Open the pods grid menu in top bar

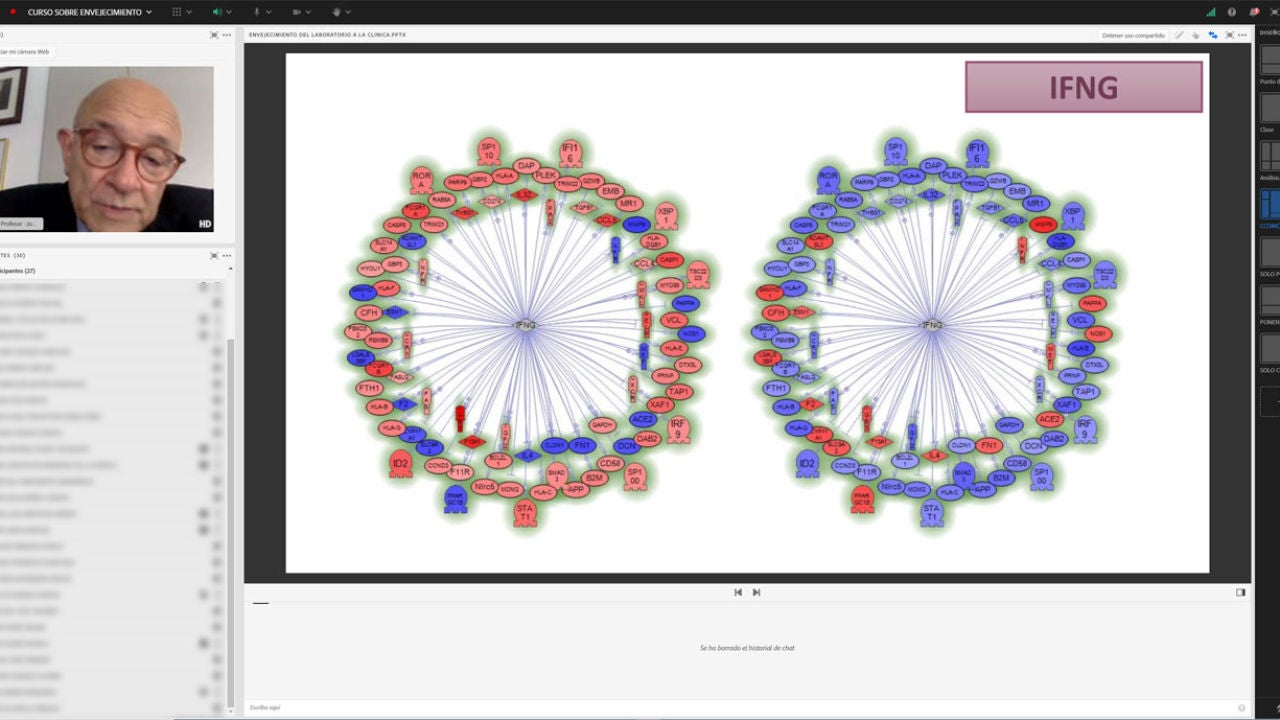[x=177, y=12]
